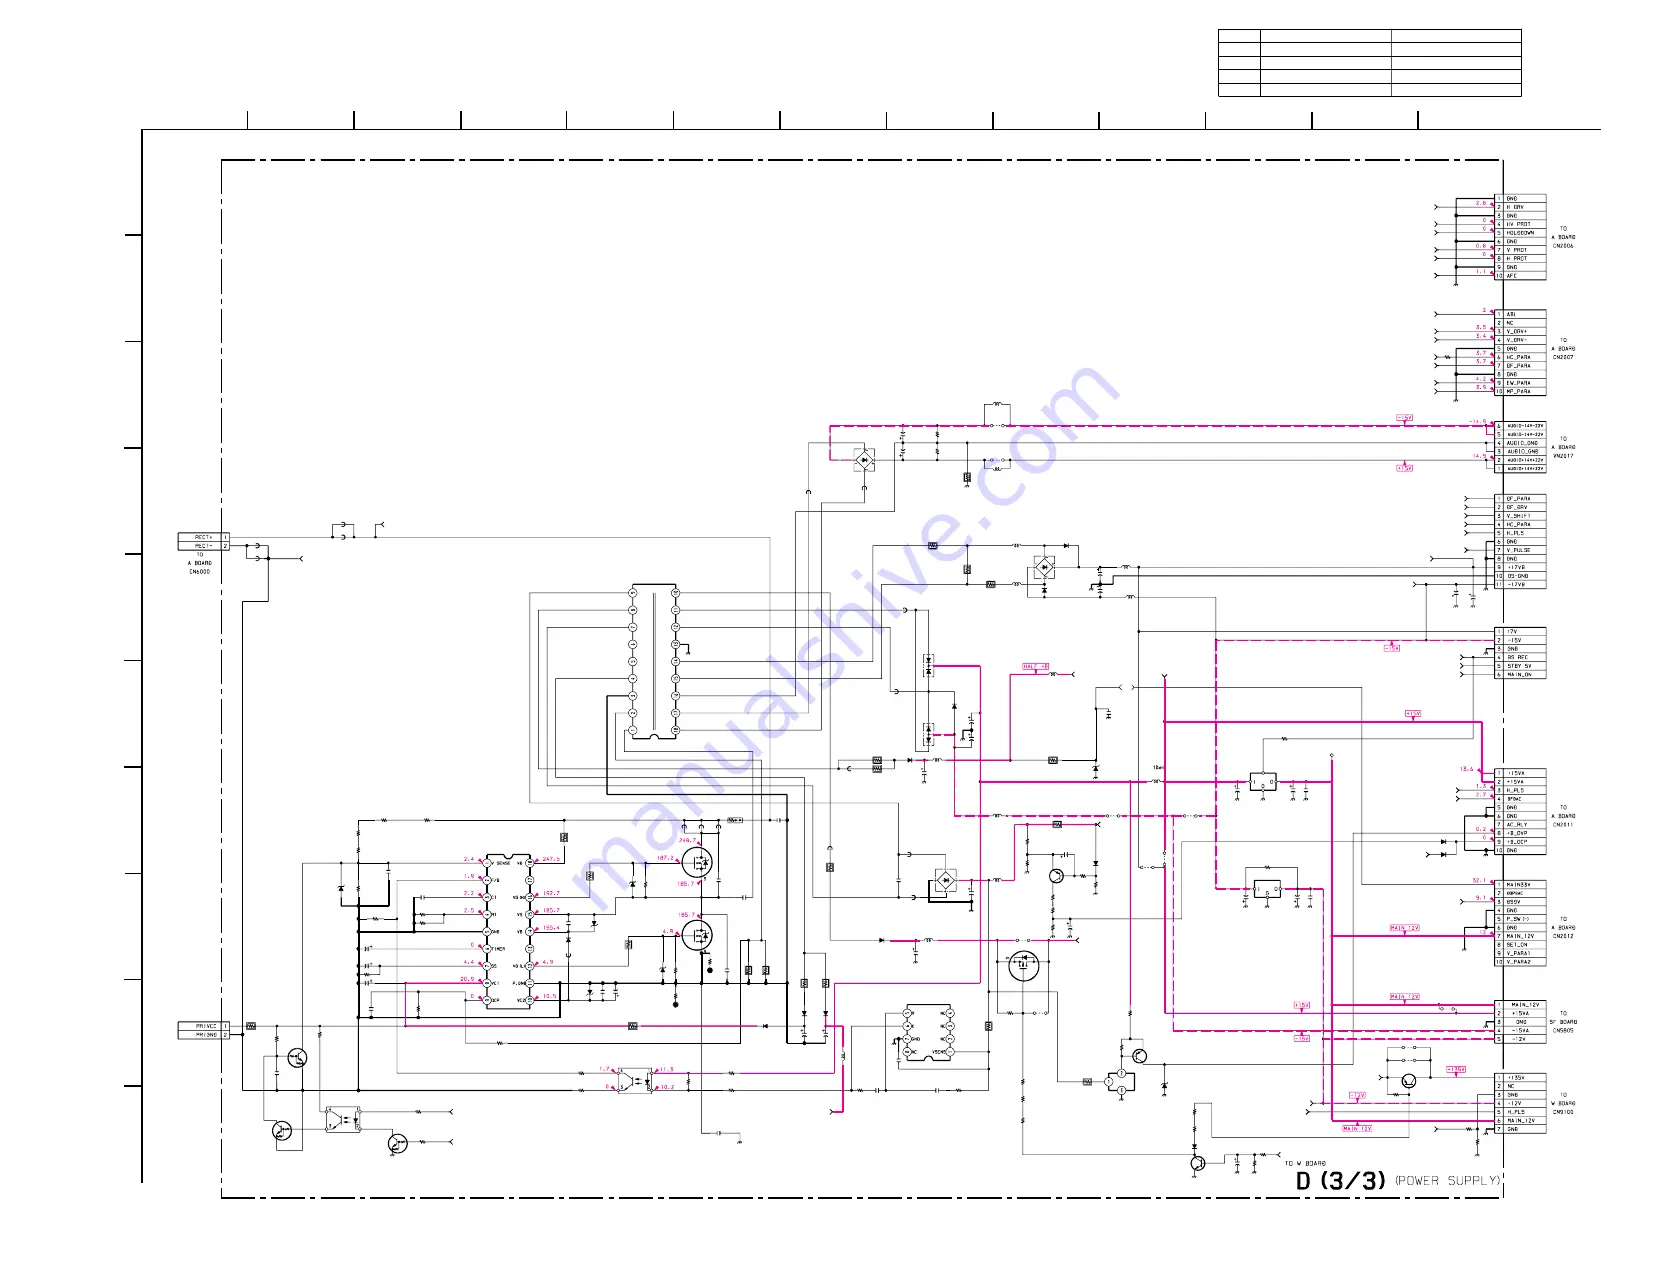1680x1263 pixels.
Task: Select the MAIN135V pin label
Action: point(1519,885)
